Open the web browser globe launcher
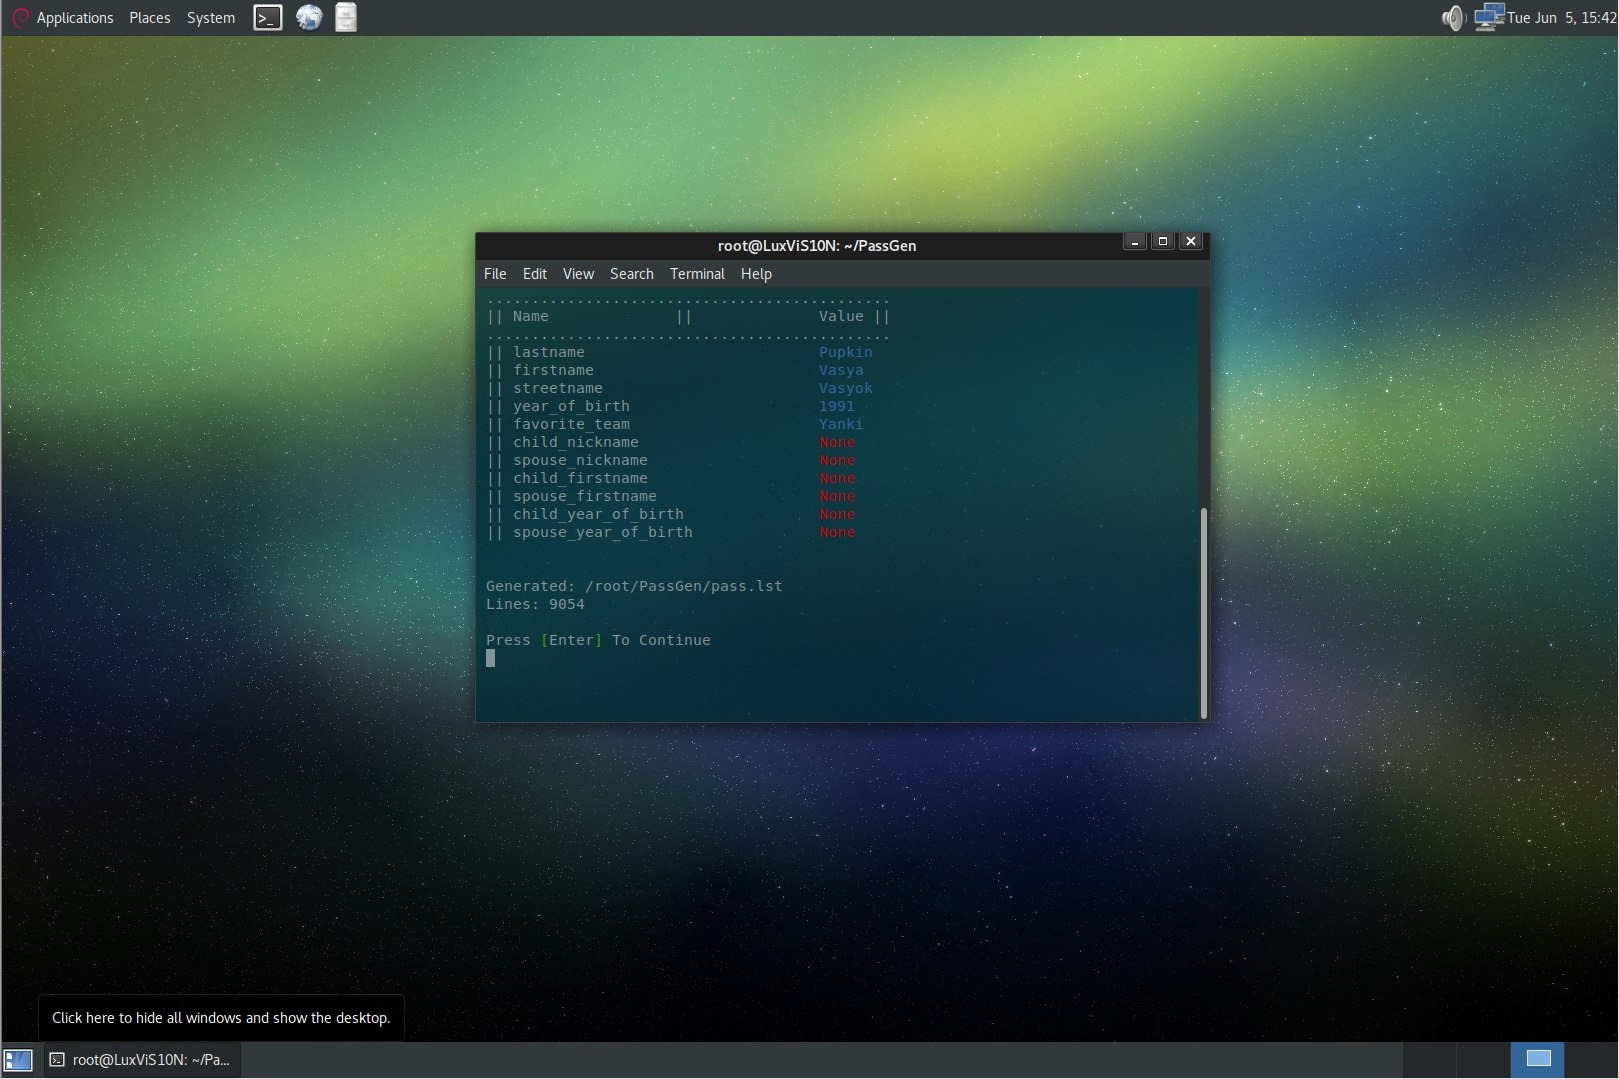Viewport: 1619px width, 1079px height. (309, 18)
